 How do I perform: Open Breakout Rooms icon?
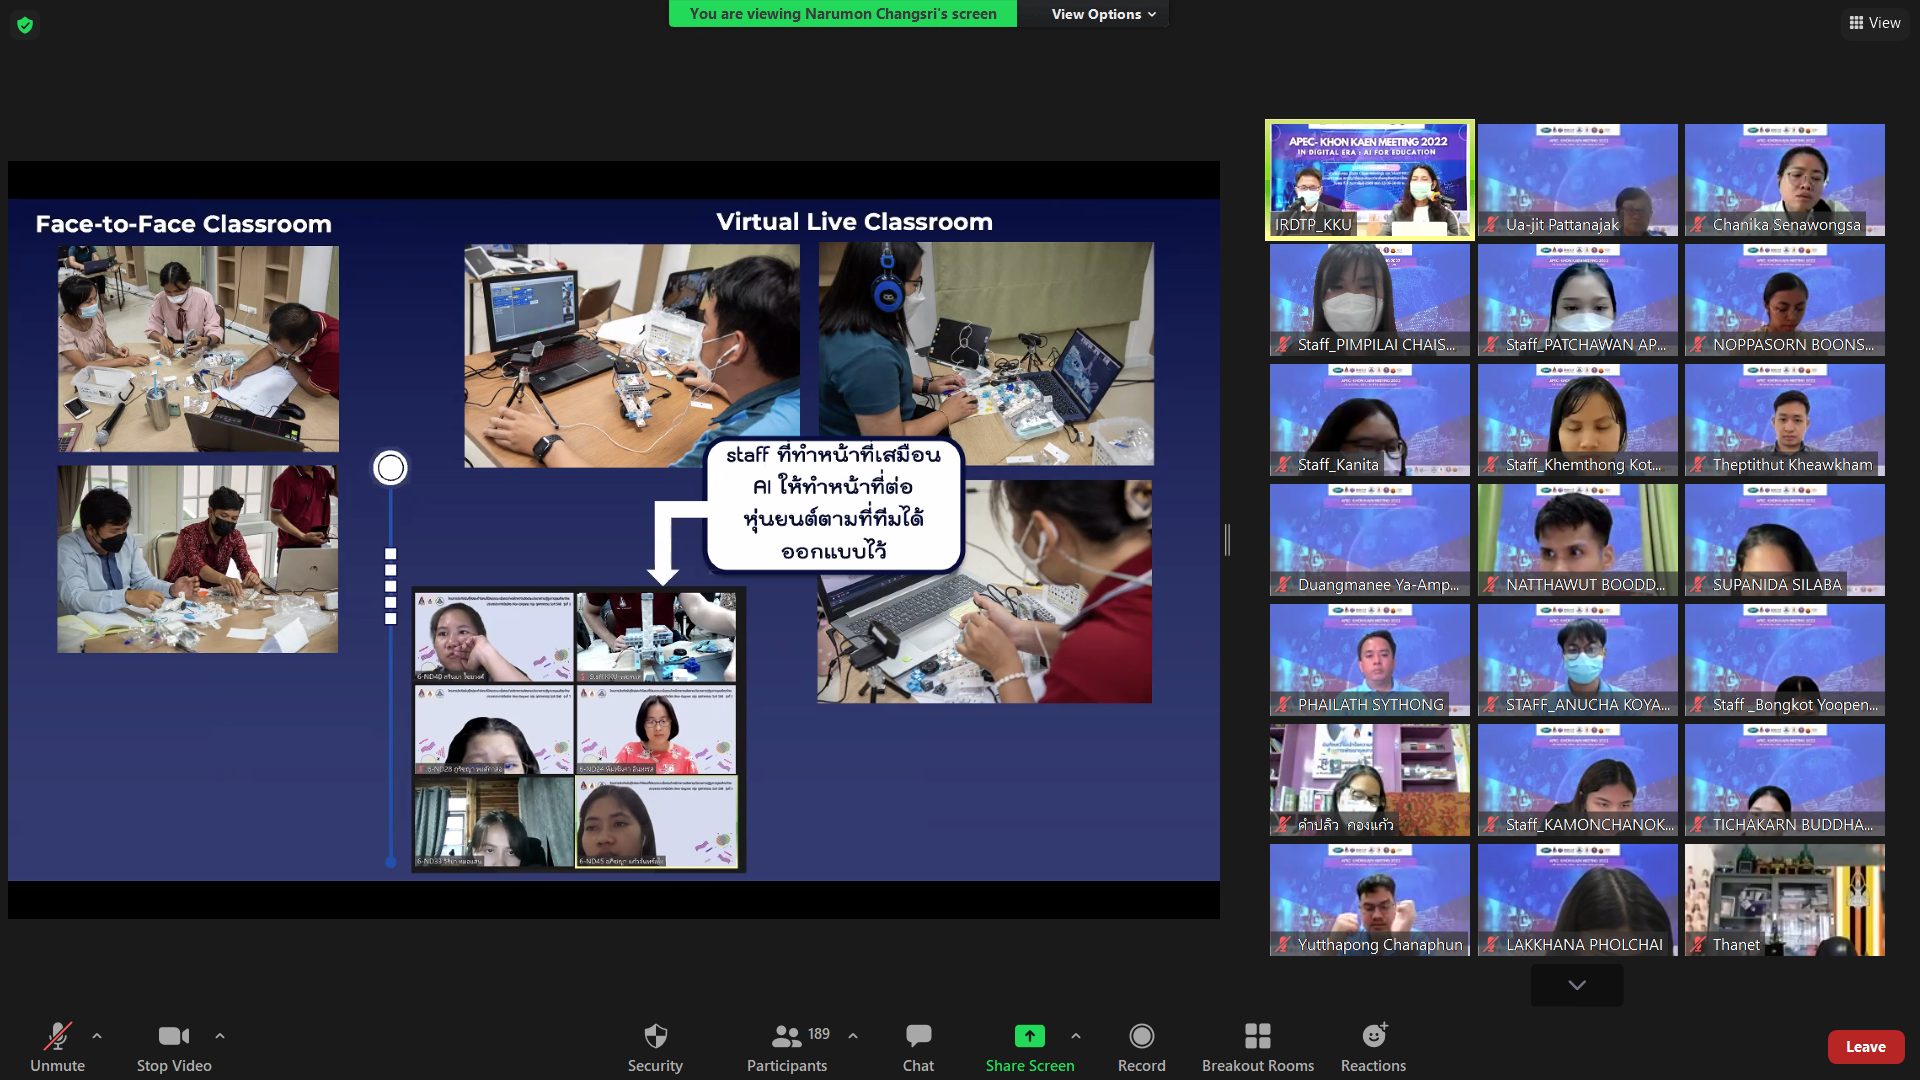[1257, 1036]
